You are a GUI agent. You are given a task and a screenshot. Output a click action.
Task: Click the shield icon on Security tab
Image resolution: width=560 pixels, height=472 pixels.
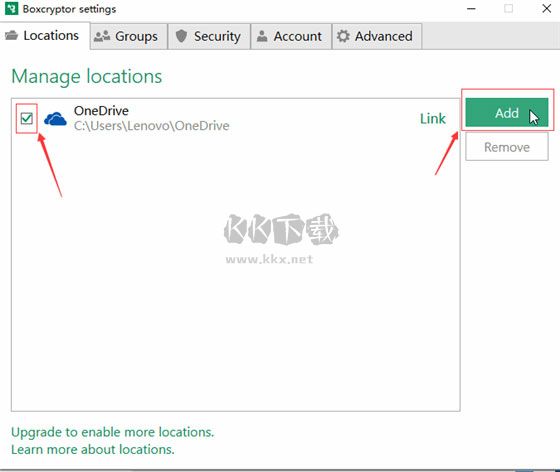coord(181,36)
